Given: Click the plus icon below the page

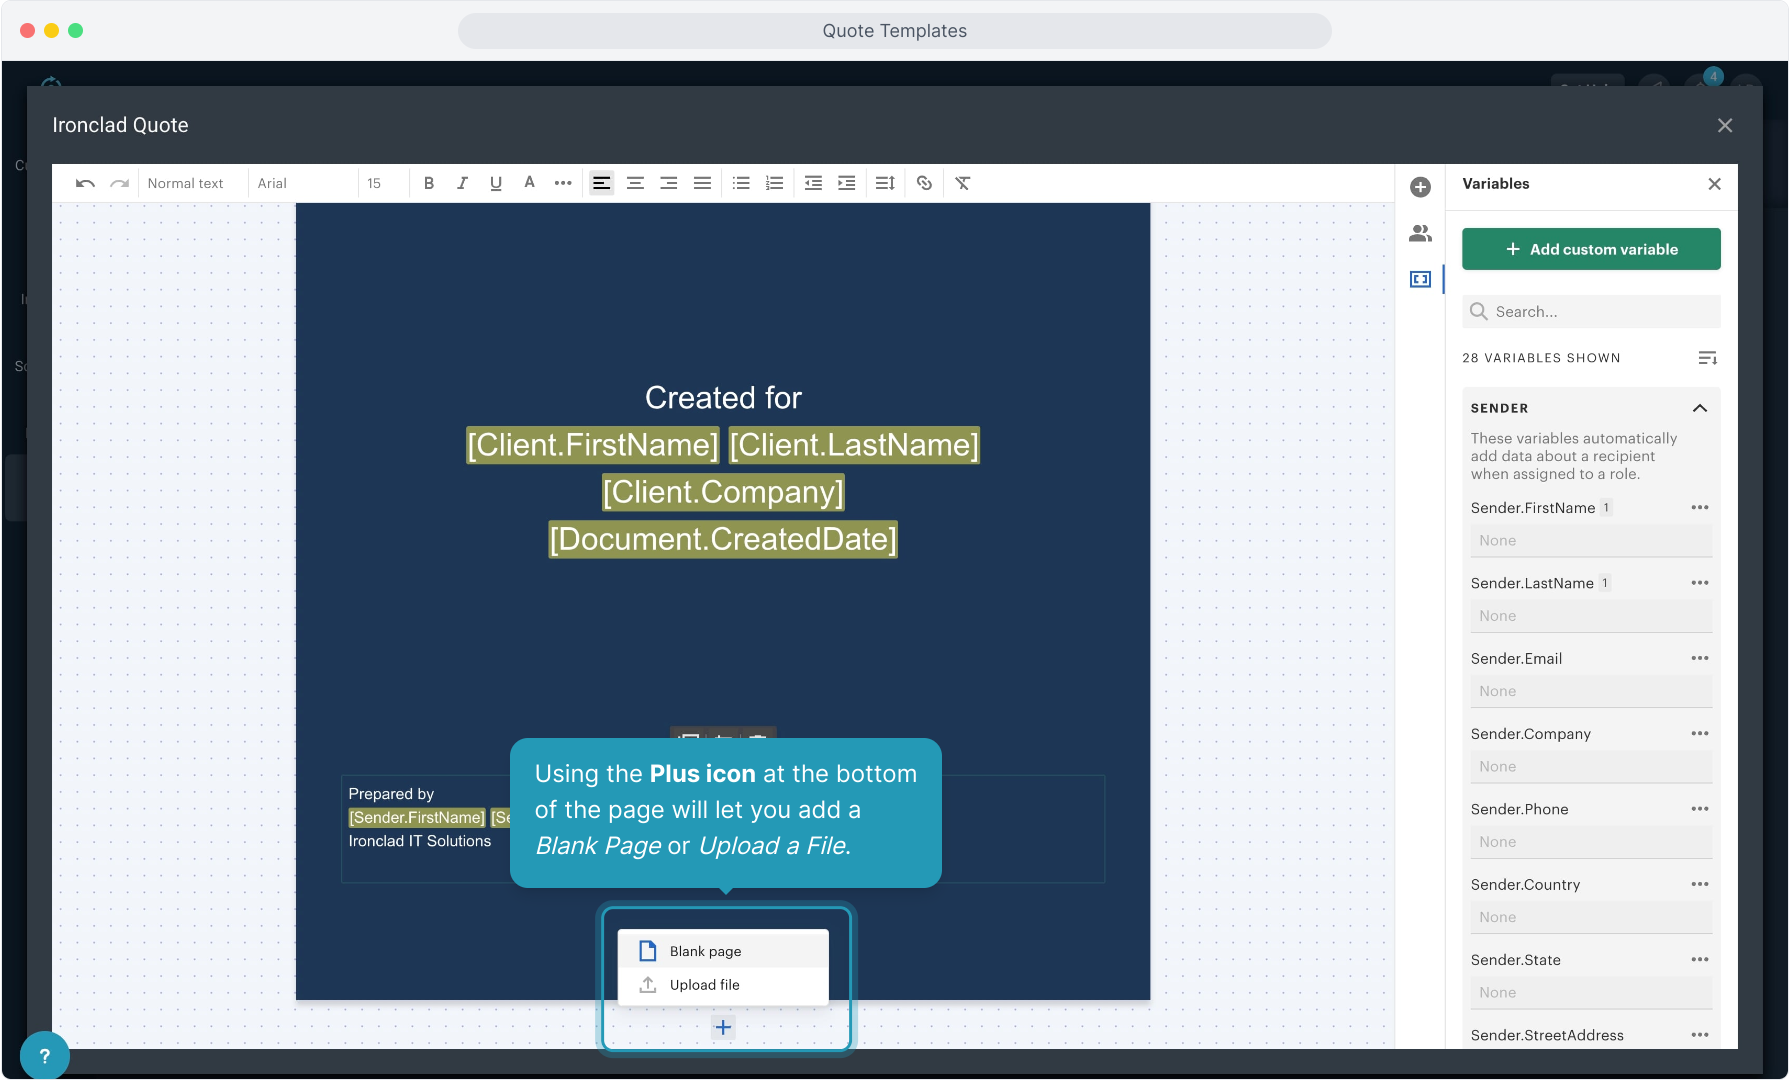Looking at the screenshot, I should tap(723, 1027).
